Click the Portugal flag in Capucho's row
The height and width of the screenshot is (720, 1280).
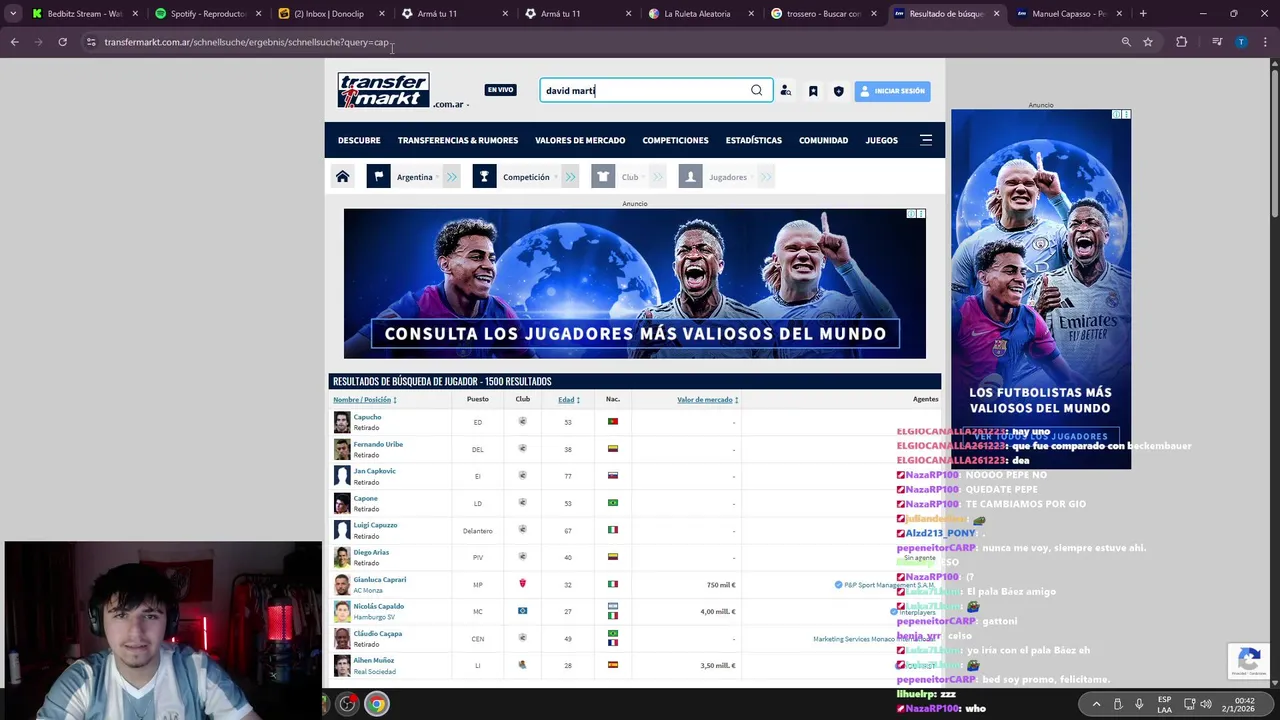pos(613,422)
